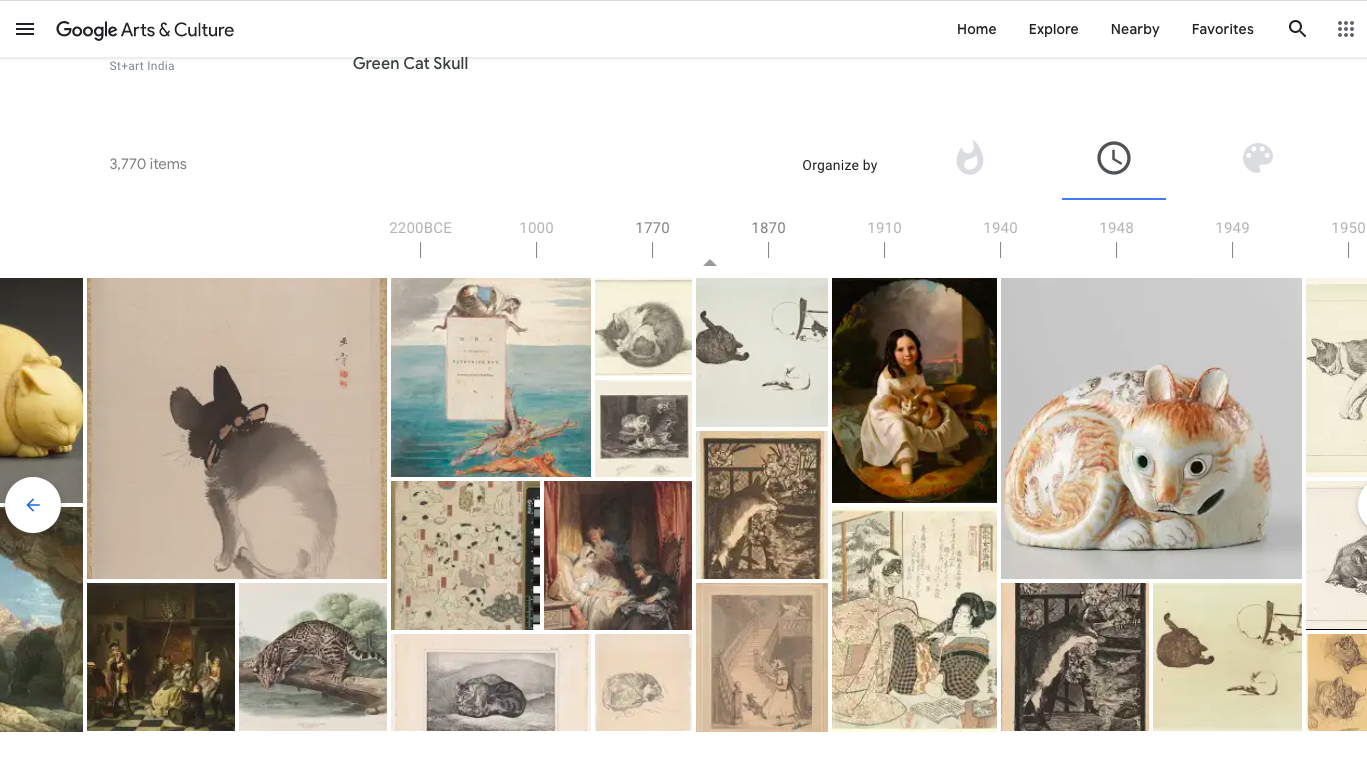
Task: Jump to 1949 on timeline
Action: coord(1232,228)
